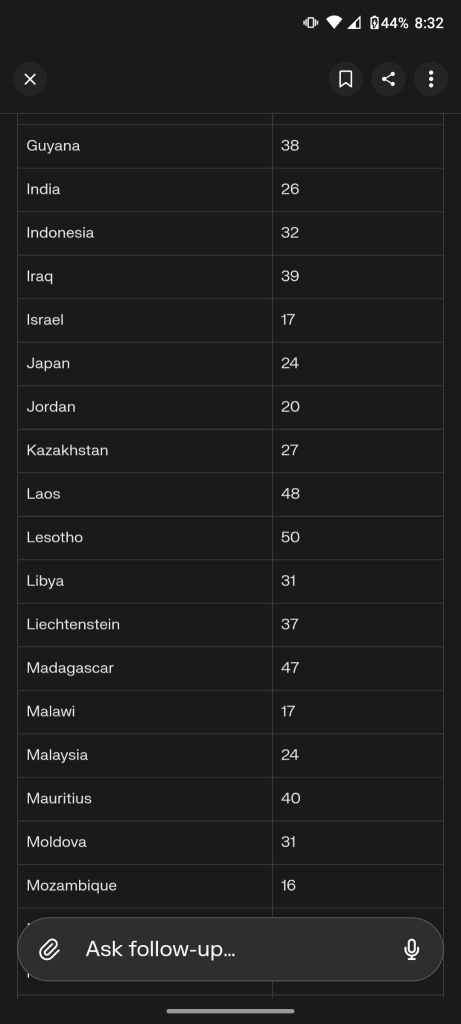Tap the vibrate mode status icon
The width and height of the screenshot is (461, 1024).
tap(310, 23)
